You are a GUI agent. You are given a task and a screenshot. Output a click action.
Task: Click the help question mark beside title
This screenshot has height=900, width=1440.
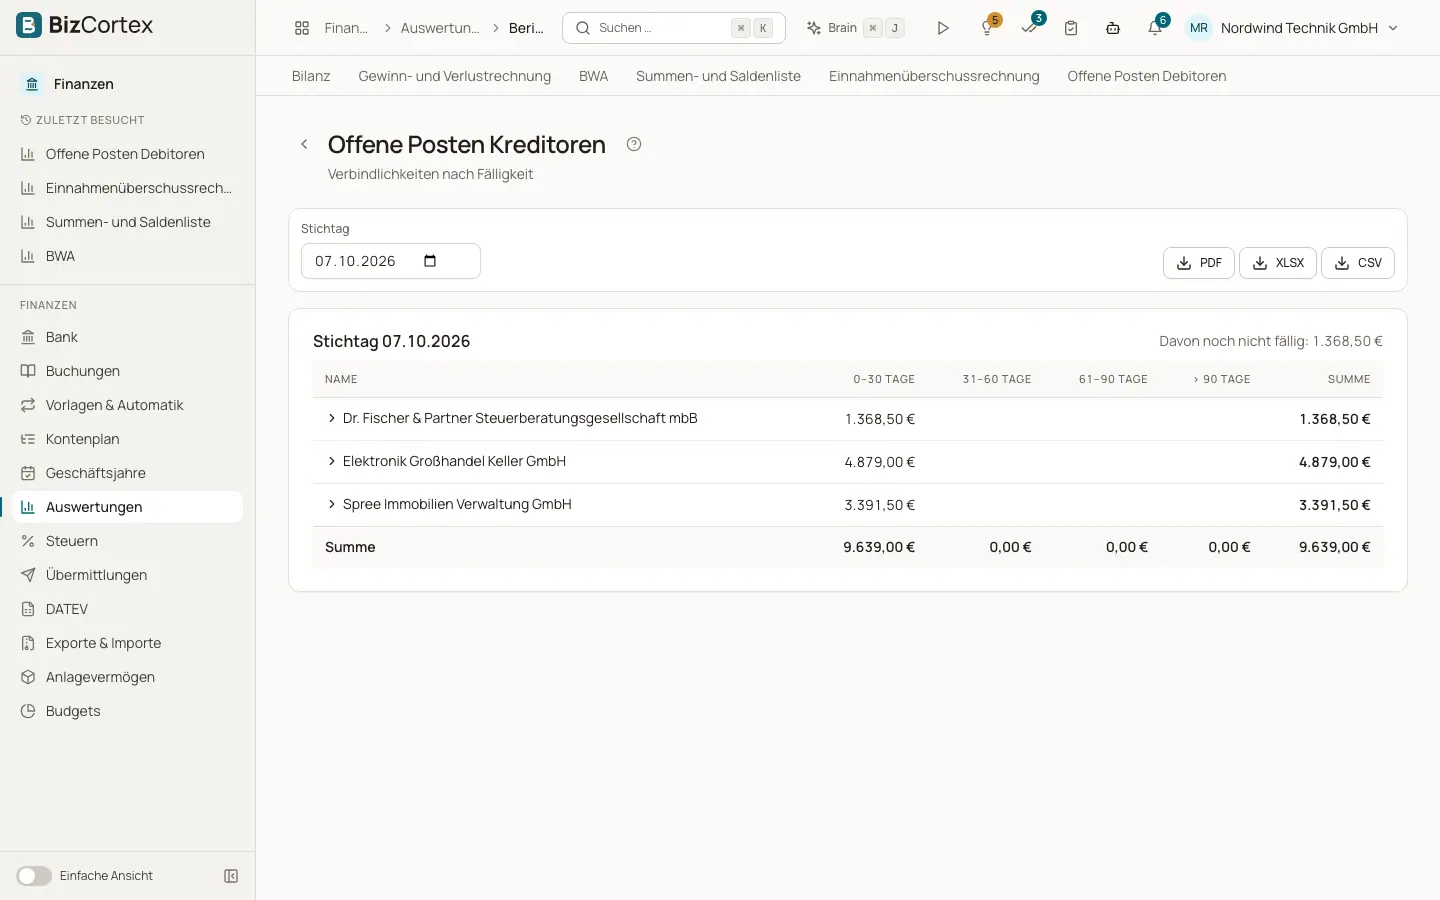pos(634,144)
